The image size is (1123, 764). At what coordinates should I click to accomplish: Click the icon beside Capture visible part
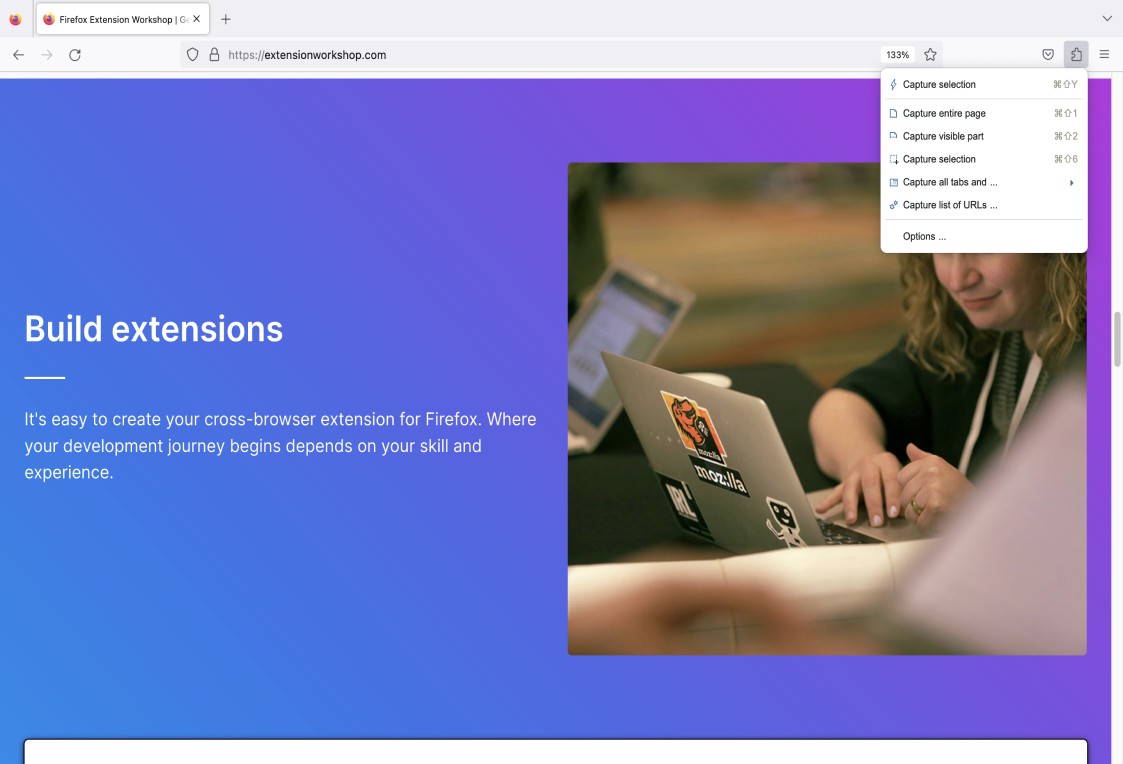click(893, 135)
